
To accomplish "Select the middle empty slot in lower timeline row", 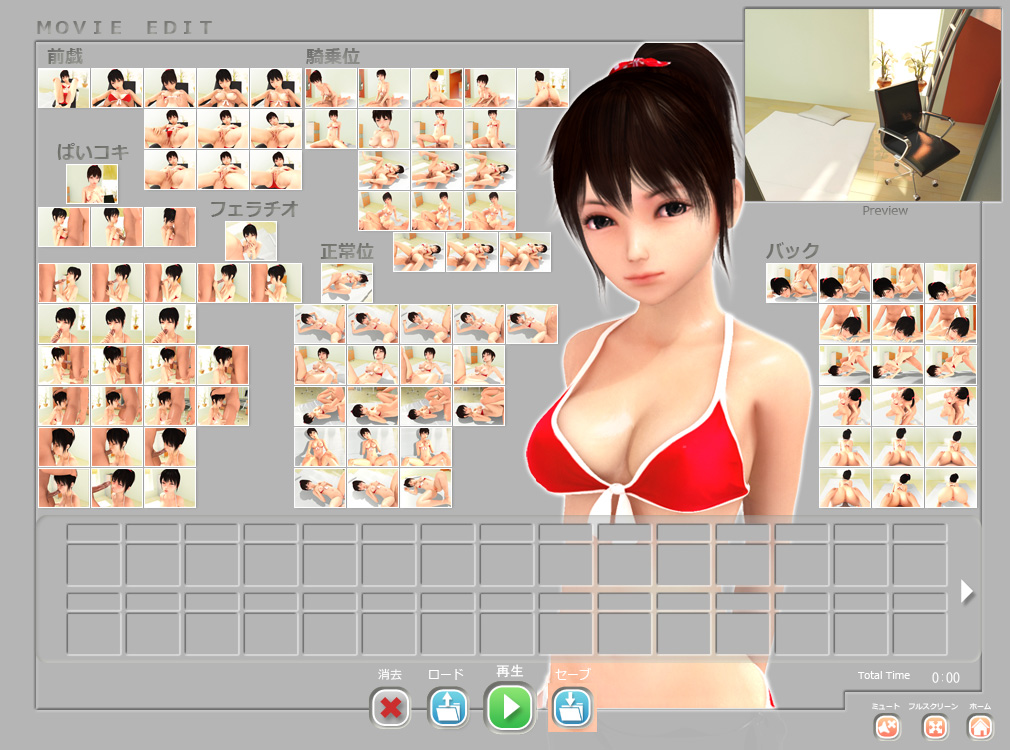I will click(506, 632).
